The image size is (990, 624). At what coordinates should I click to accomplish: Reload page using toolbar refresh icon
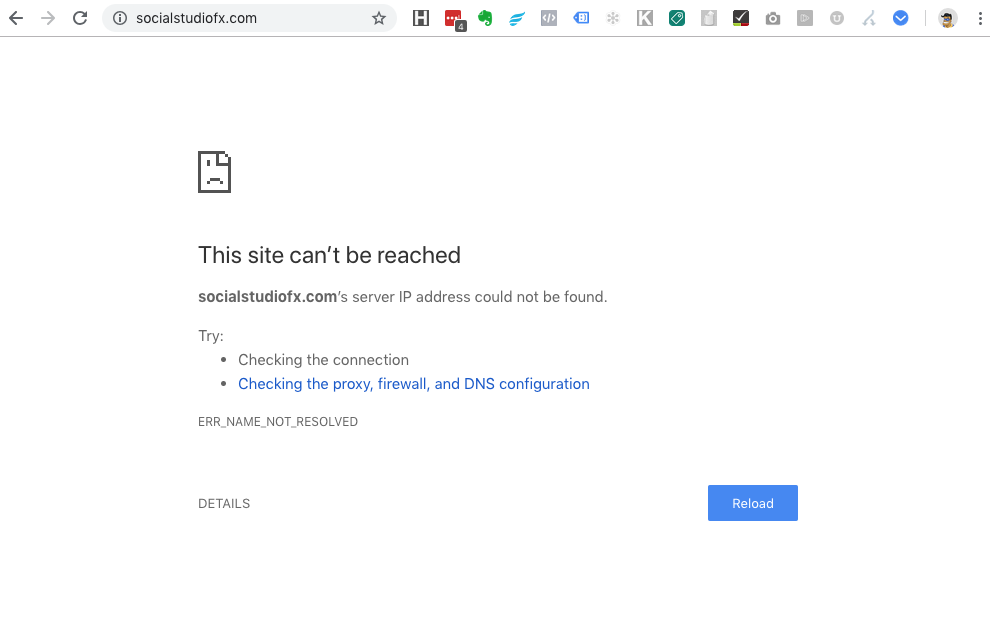pos(80,18)
